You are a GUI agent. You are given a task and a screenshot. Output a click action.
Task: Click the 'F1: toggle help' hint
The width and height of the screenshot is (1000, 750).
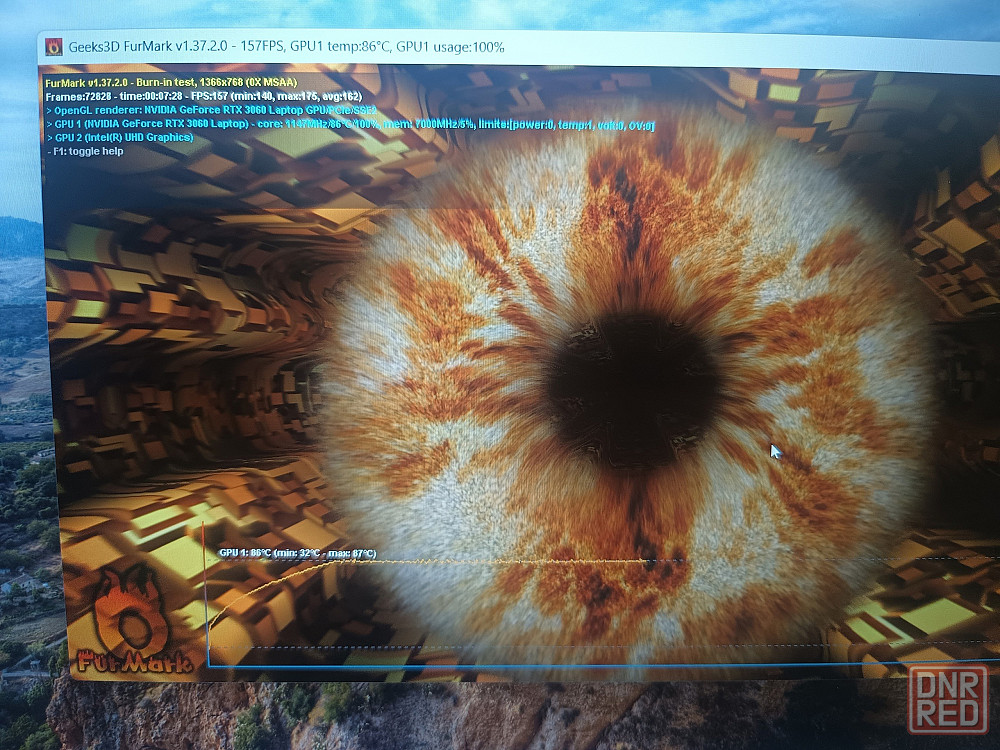[85, 151]
